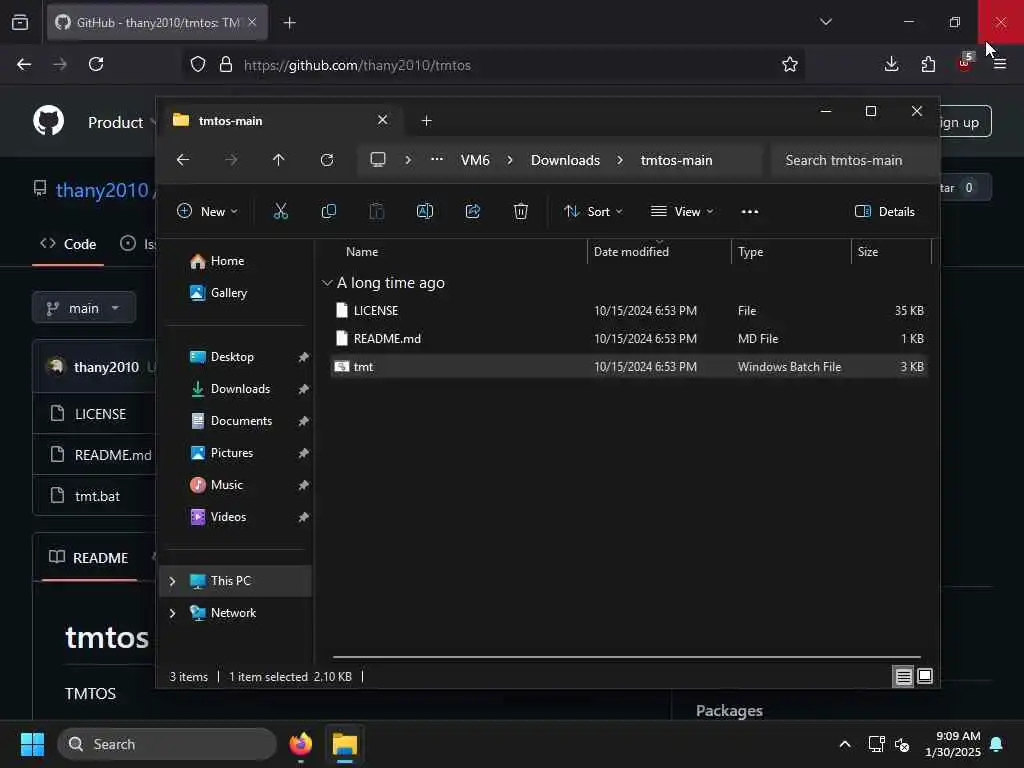This screenshot has height=768, width=1024.
Task: Refresh the tmtos-main folder view
Action: 327,160
